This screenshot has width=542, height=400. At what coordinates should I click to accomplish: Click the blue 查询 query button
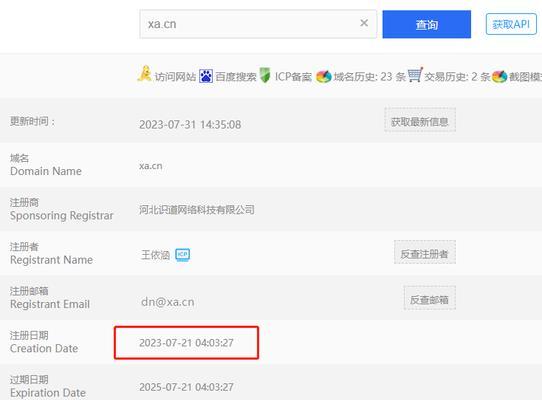point(427,24)
